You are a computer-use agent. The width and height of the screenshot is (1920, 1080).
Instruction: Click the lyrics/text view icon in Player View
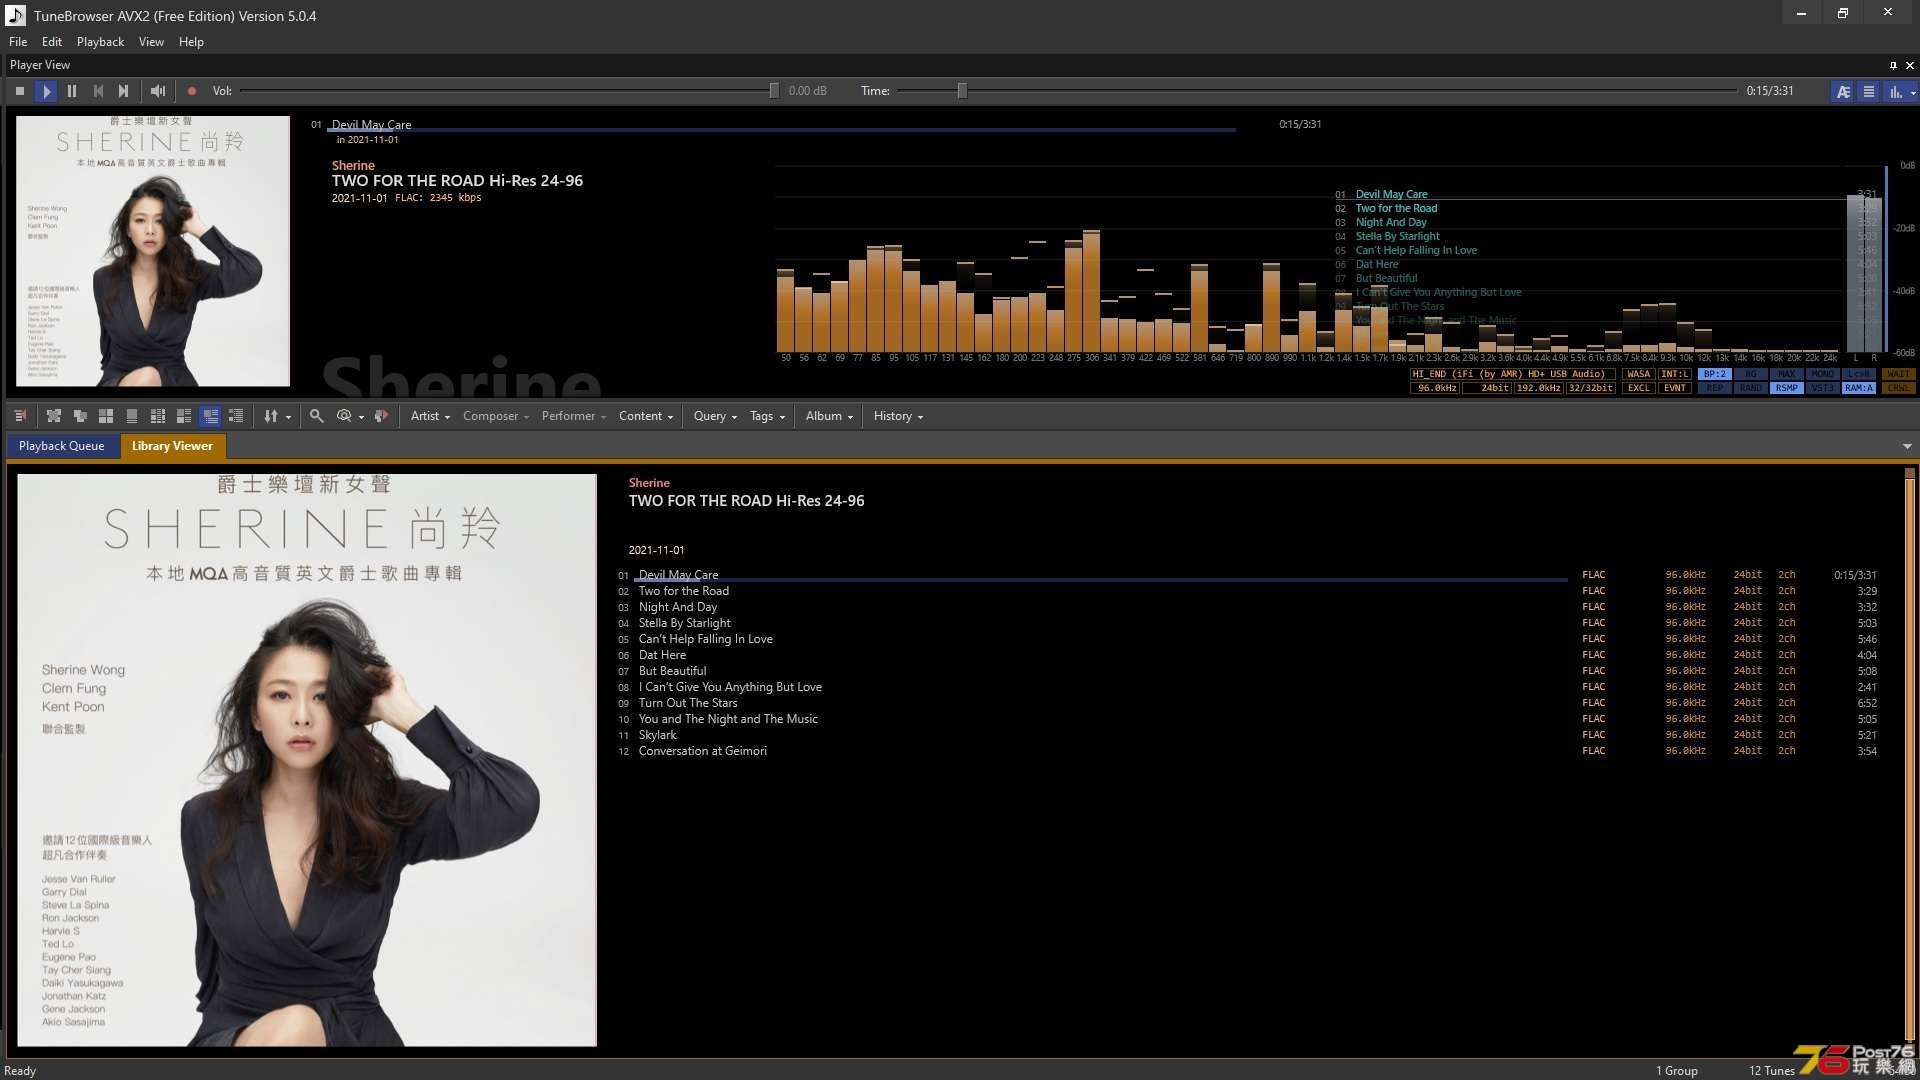point(1843,91)
